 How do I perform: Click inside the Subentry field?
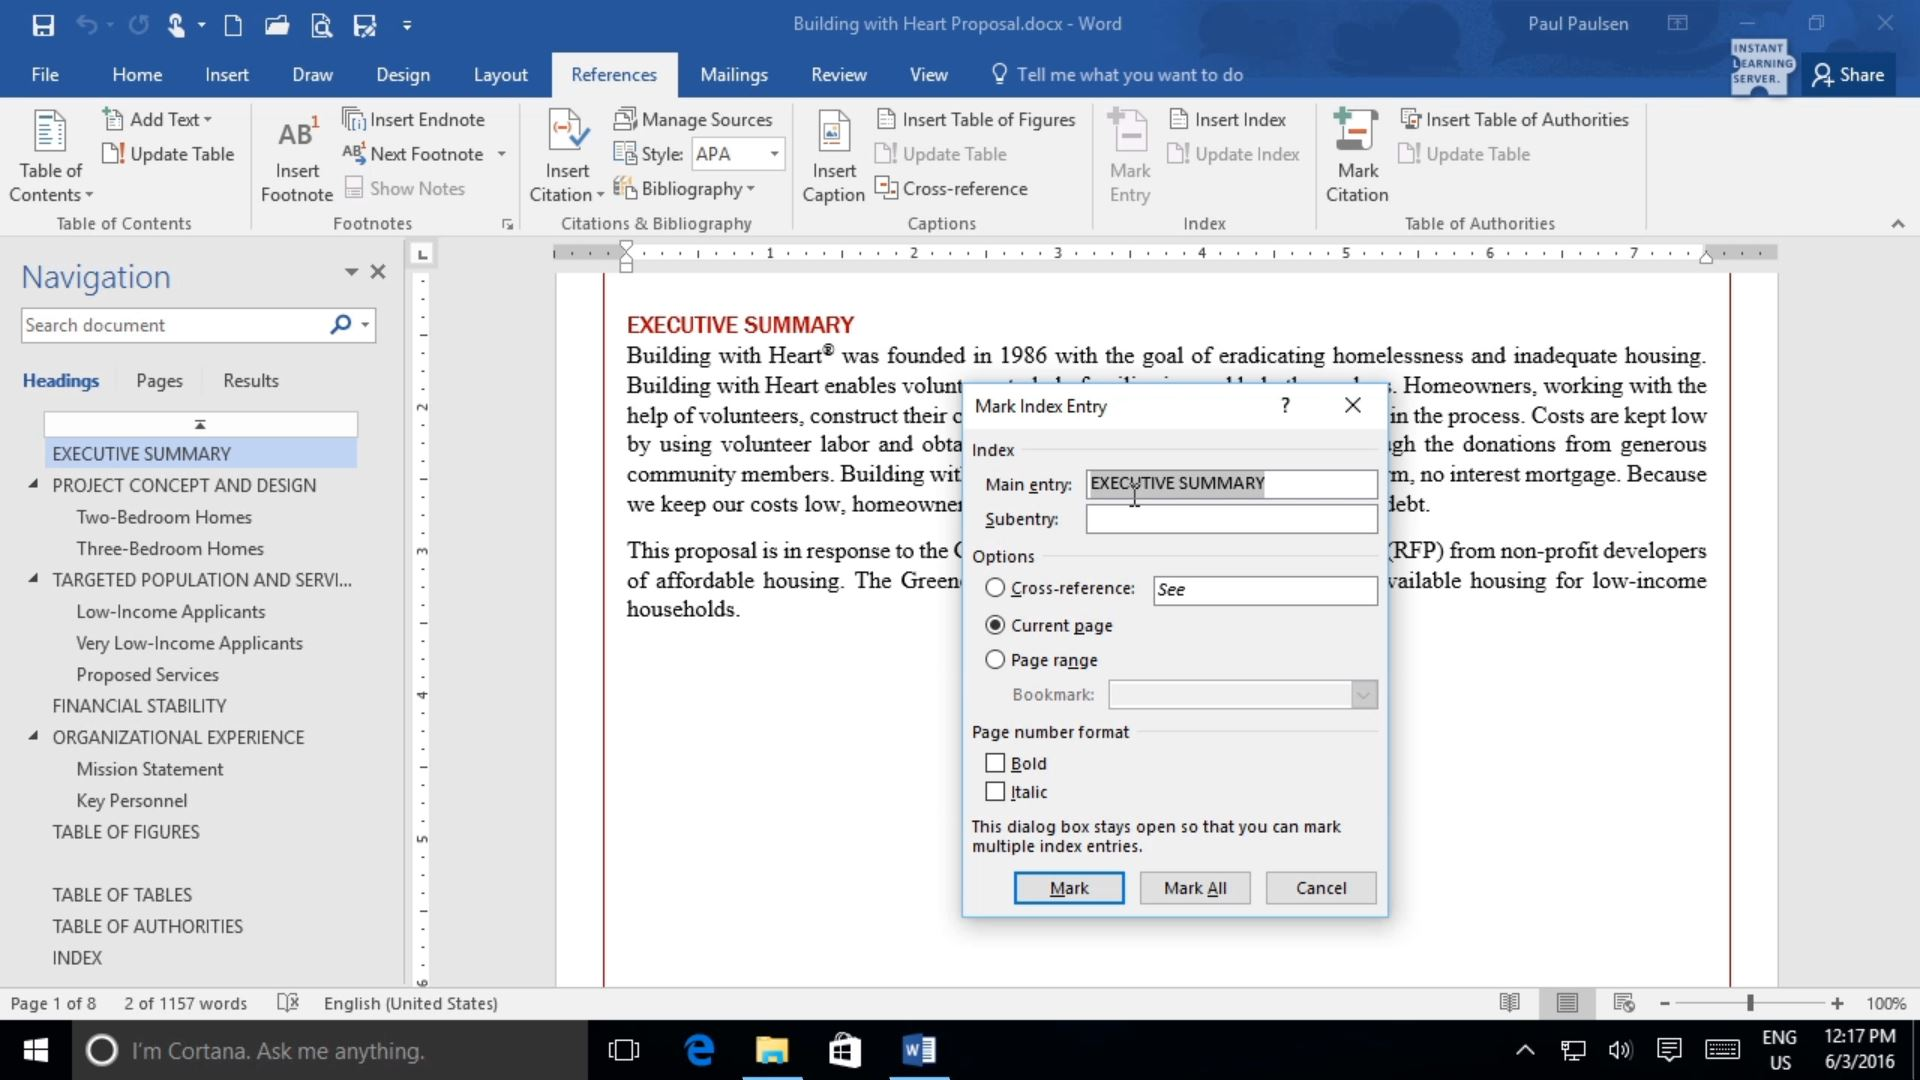pos(1230,519)
